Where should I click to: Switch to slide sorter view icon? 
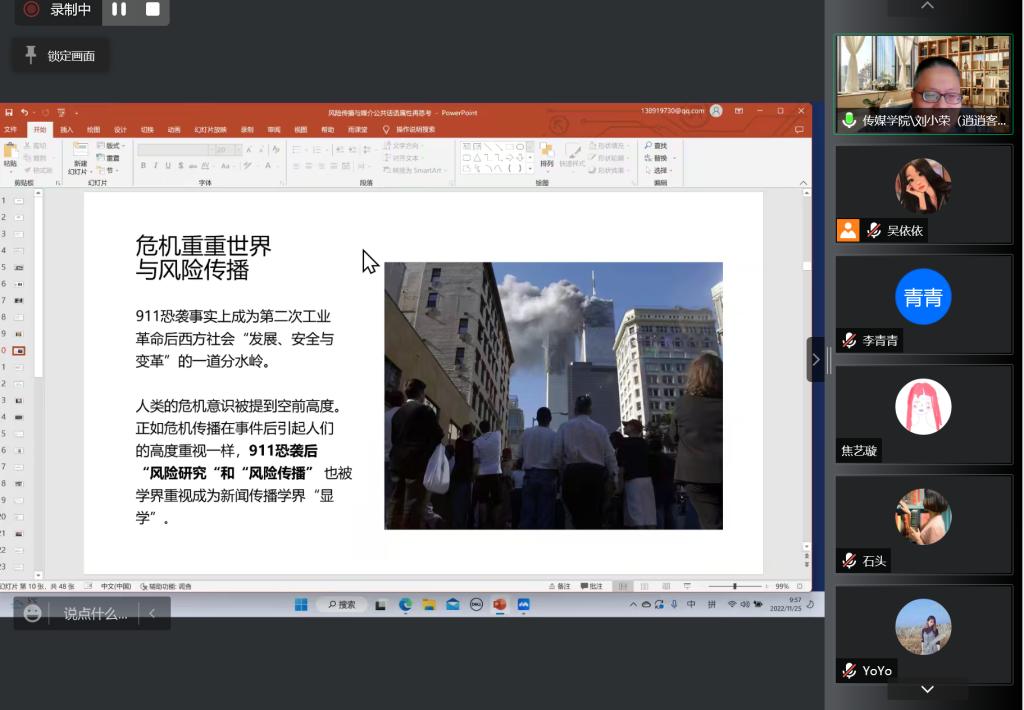click(645, 587)
